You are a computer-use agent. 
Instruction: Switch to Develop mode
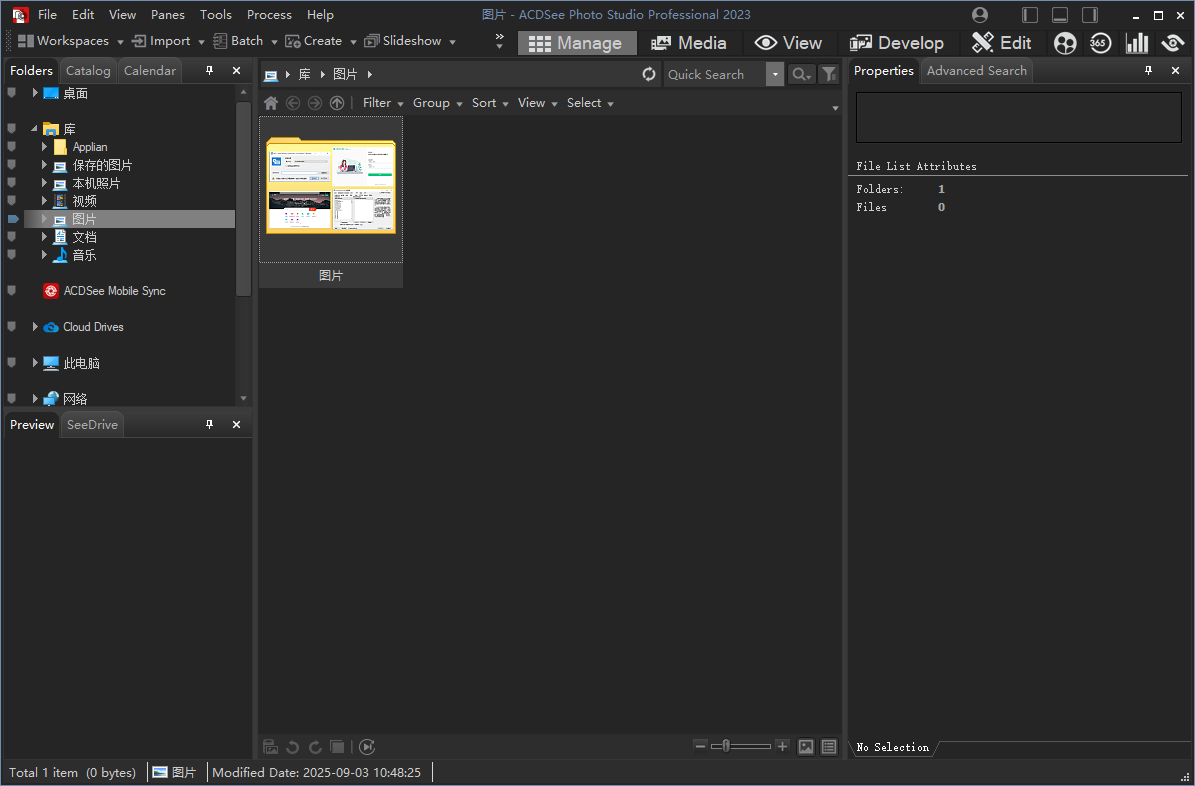897,43
